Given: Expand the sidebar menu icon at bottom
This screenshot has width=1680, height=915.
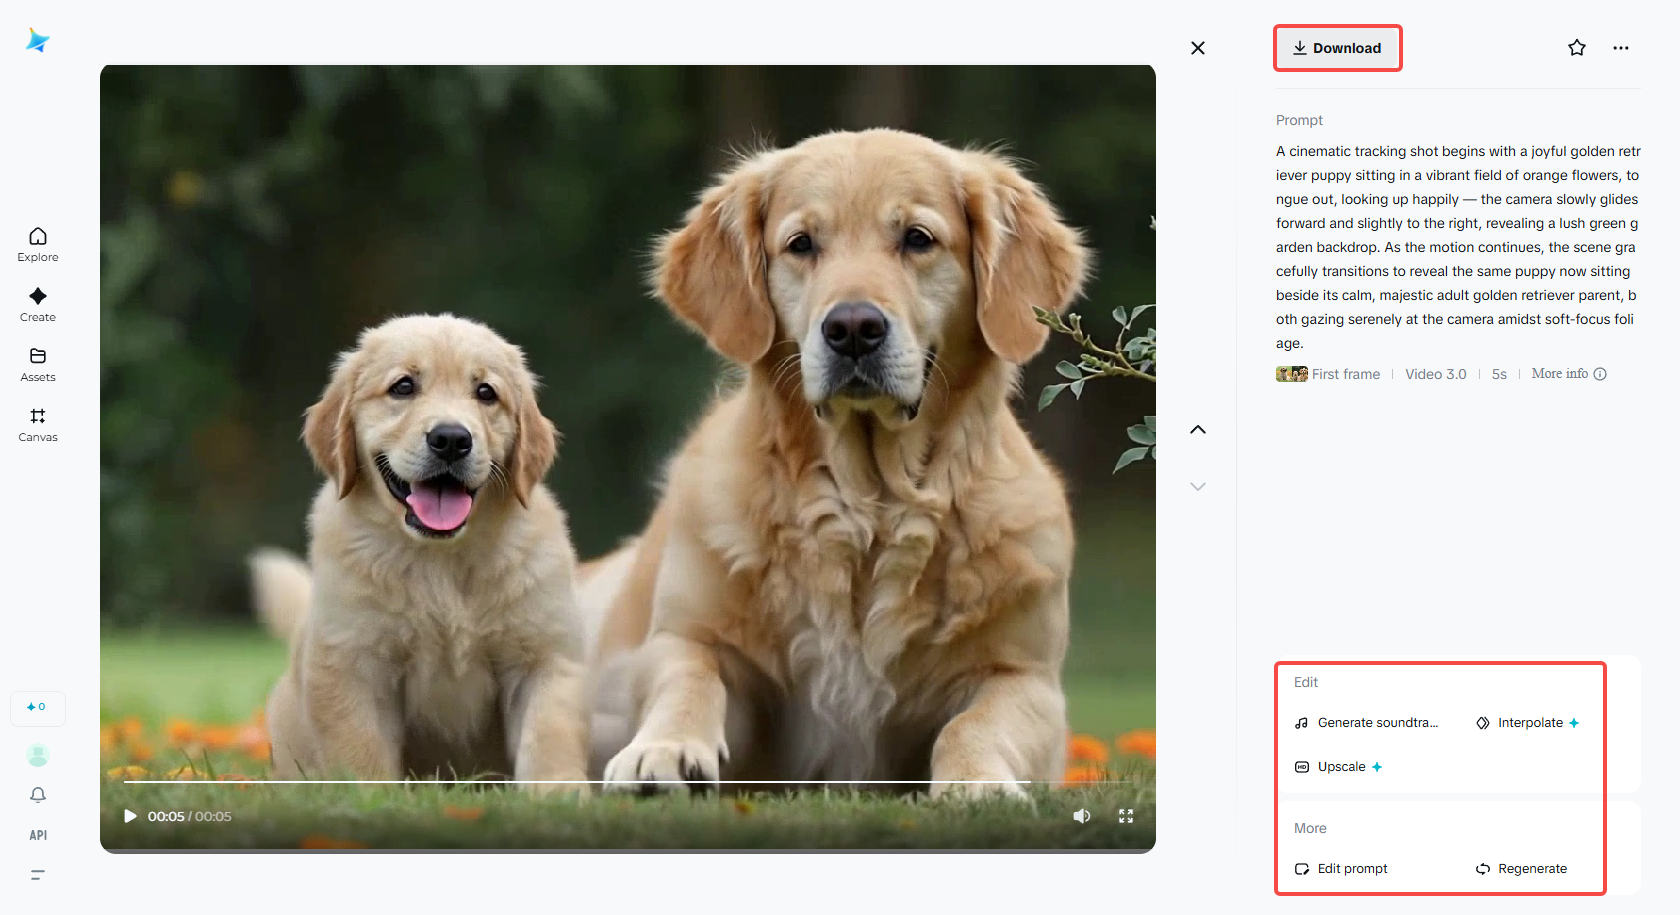Looking at the screenshot, I should (x=38, y=875).
